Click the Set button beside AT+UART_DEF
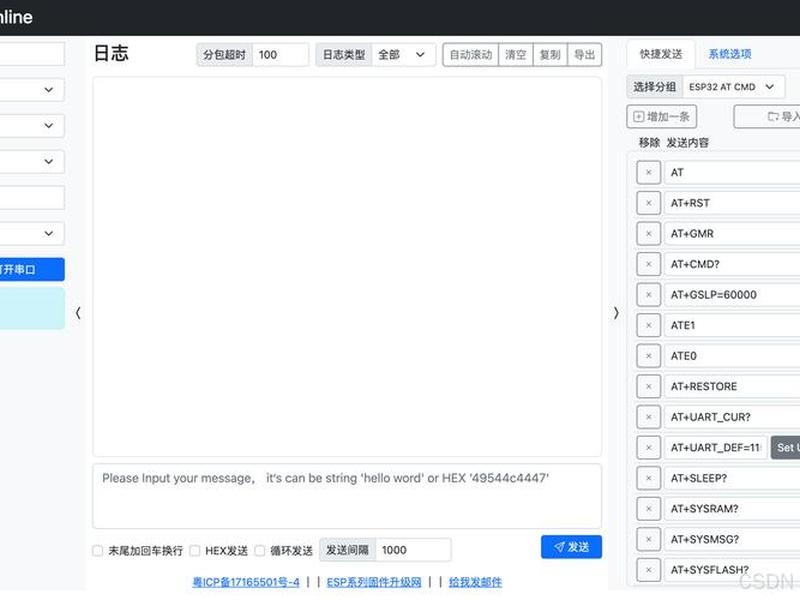 (x=785, y=447)
